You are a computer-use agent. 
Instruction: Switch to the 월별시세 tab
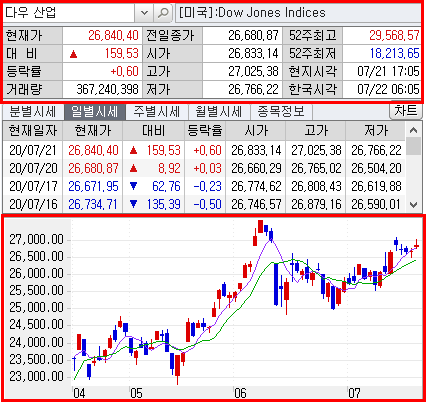click(219, 112)
